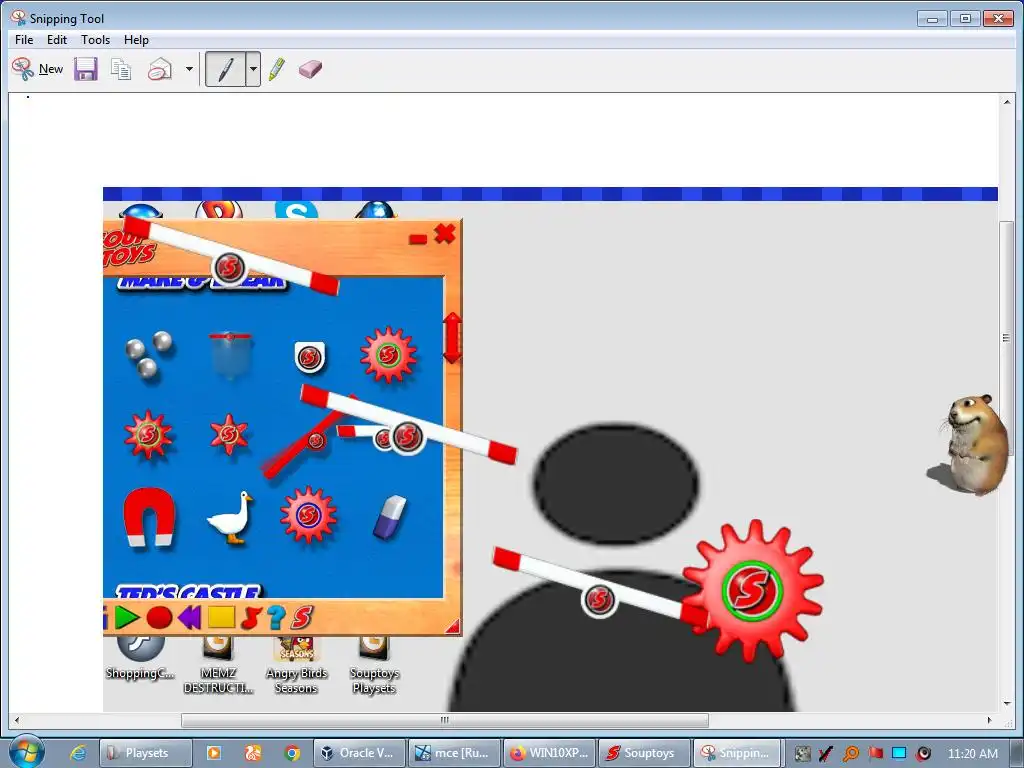Toggle the red music note in Souptoys
The height and width of the screenshot is (768, 1024).
click(251, 617)
